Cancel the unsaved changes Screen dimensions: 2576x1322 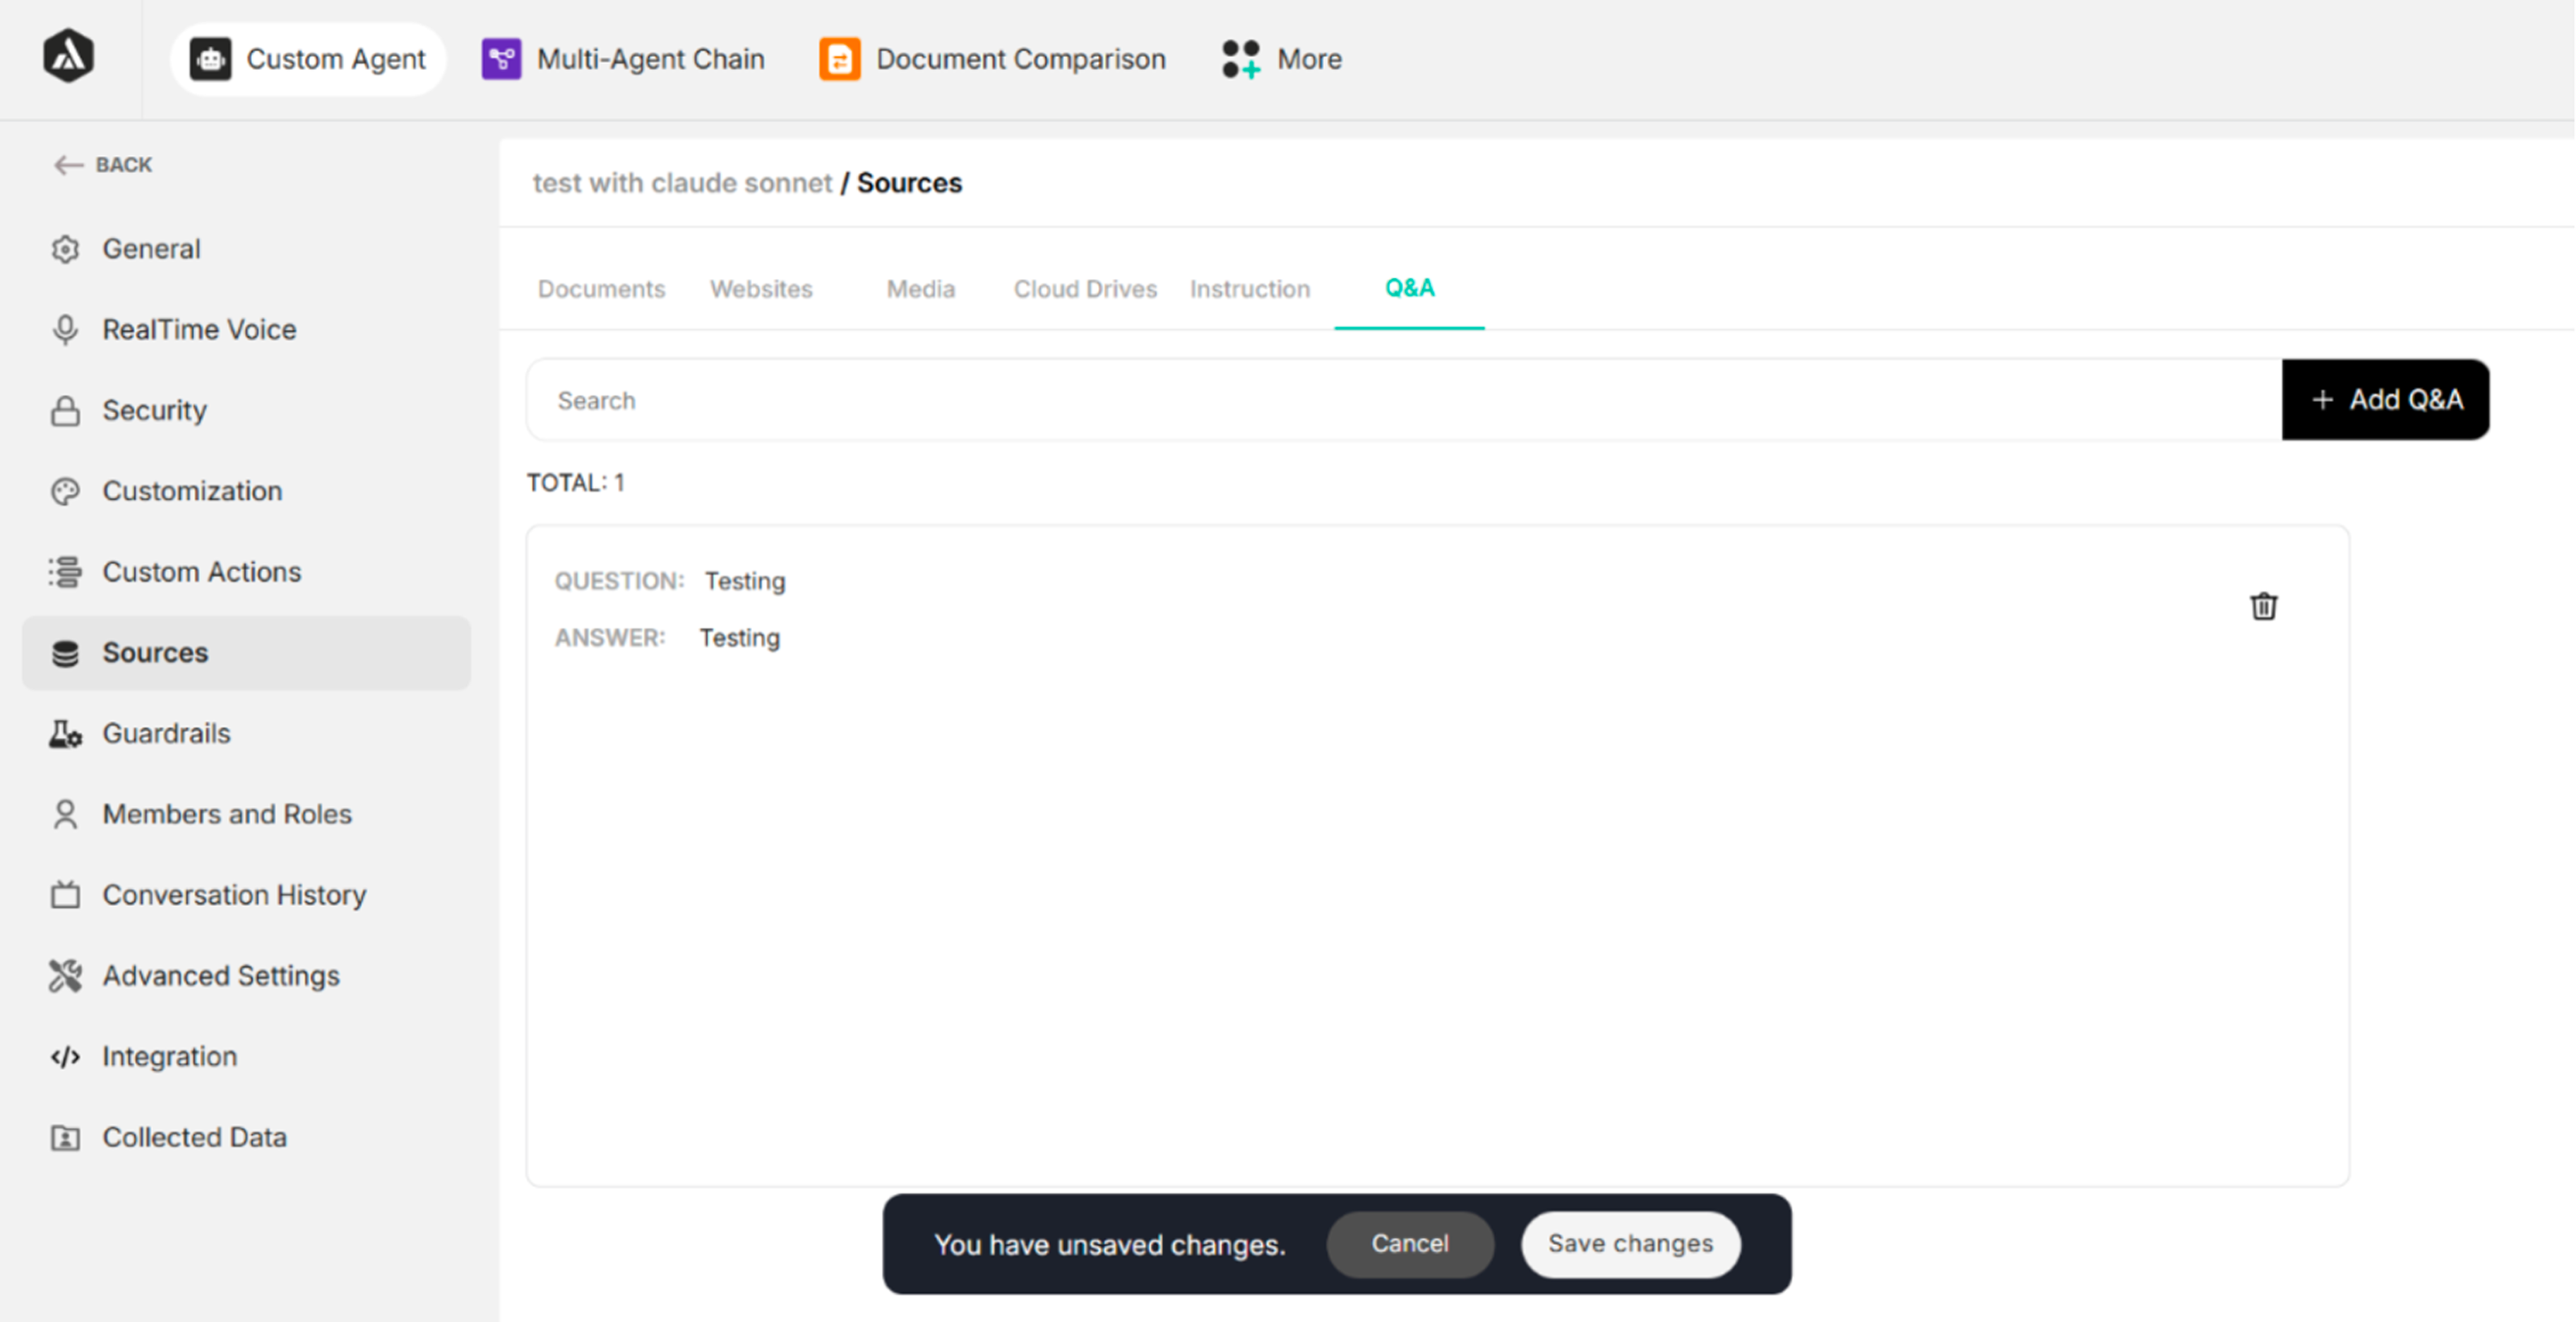pyautogui.click(x=1409, y=1244)
